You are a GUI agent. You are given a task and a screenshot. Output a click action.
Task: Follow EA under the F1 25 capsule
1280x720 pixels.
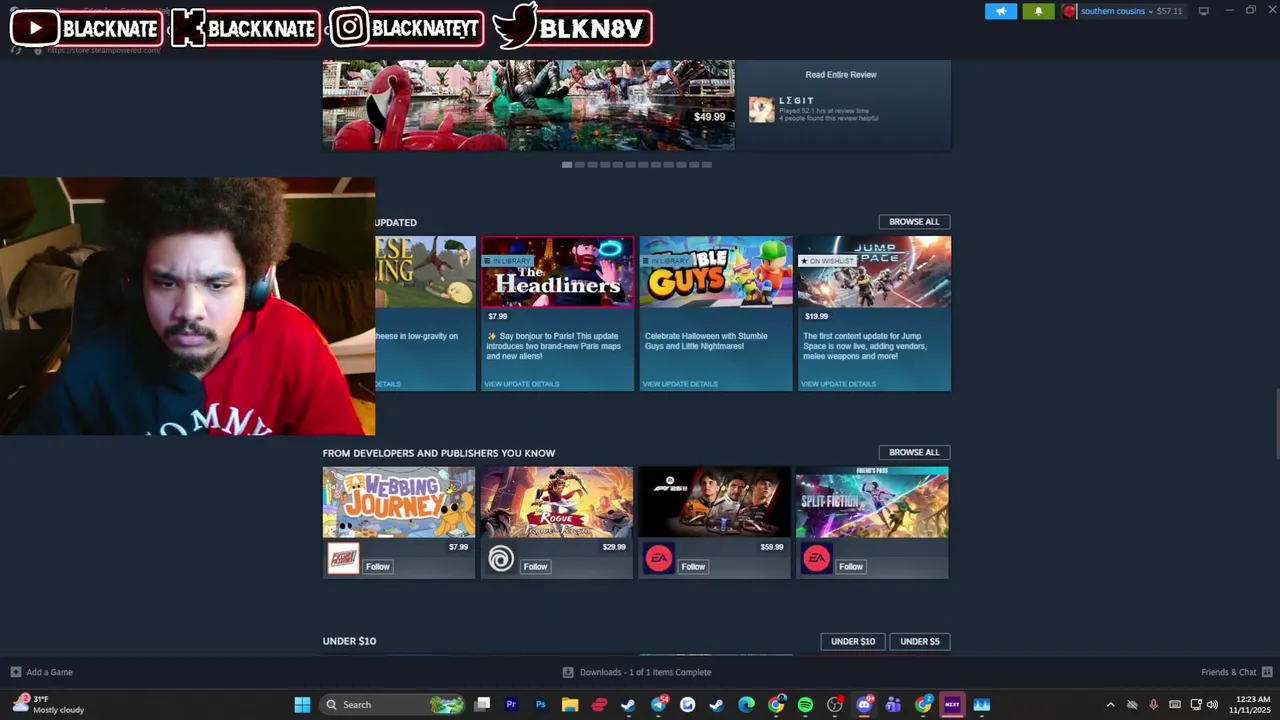[x=693, y=567]
